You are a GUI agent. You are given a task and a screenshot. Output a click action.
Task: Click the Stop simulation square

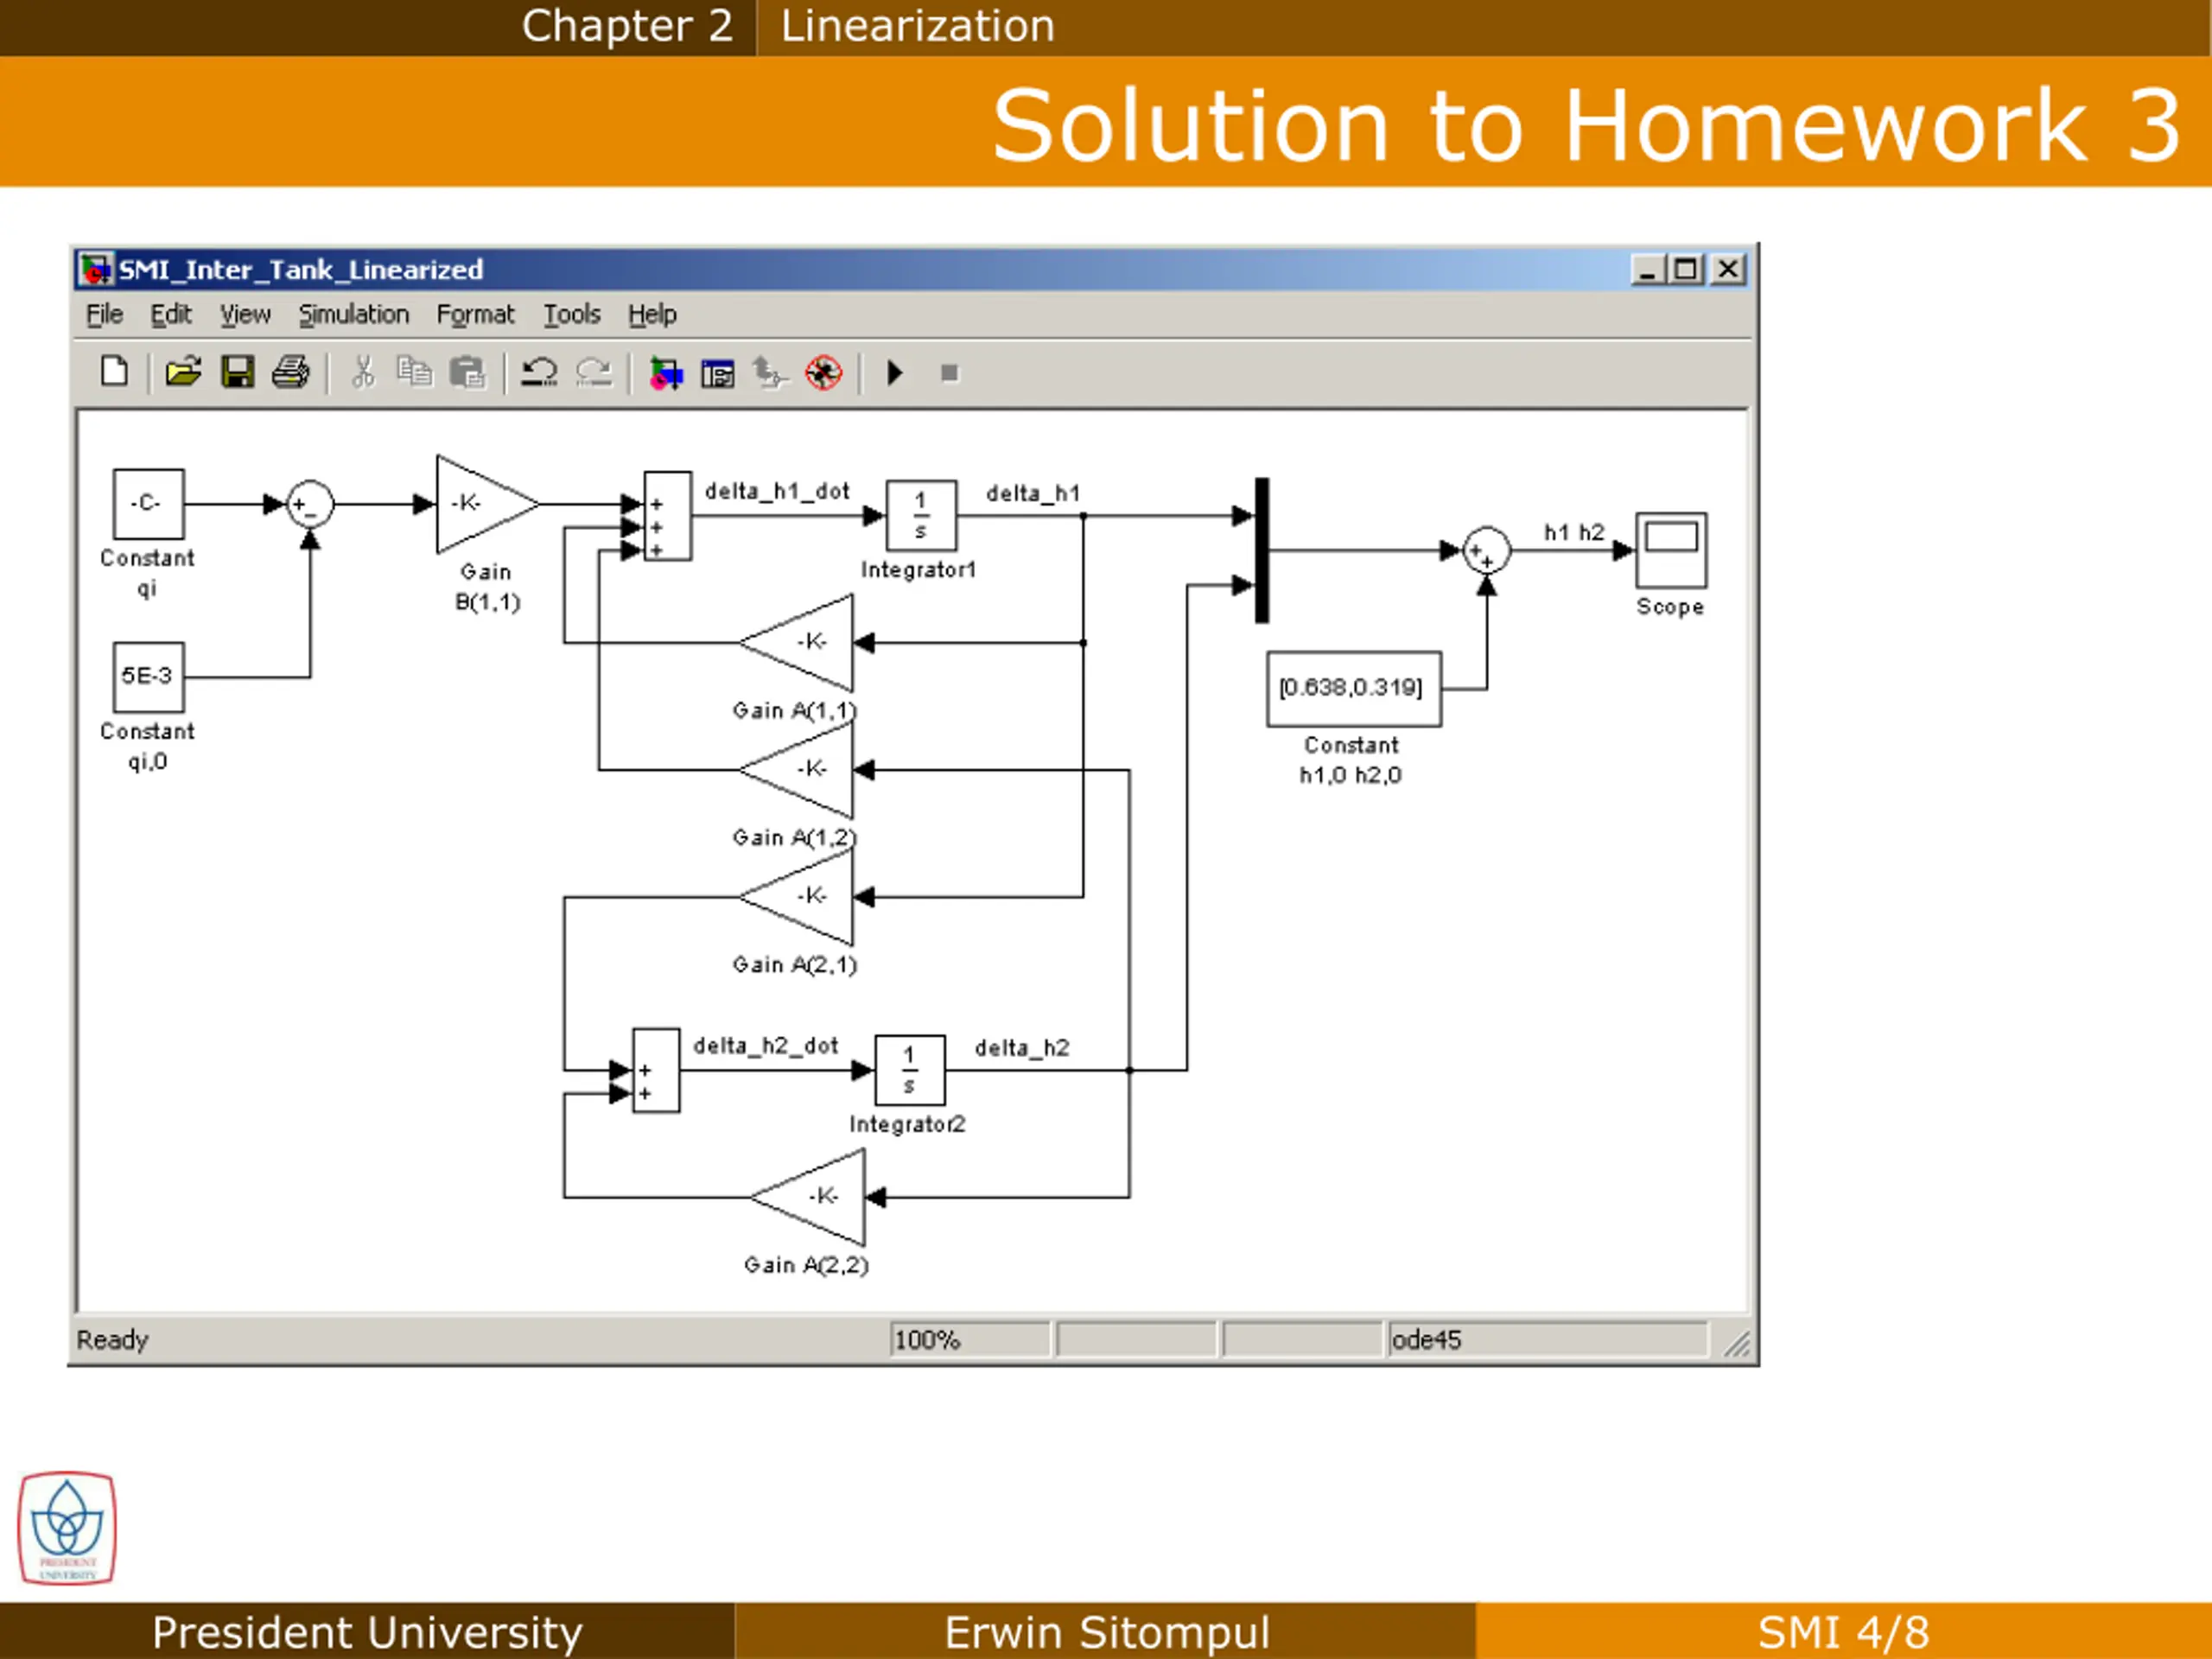[949, 373]
